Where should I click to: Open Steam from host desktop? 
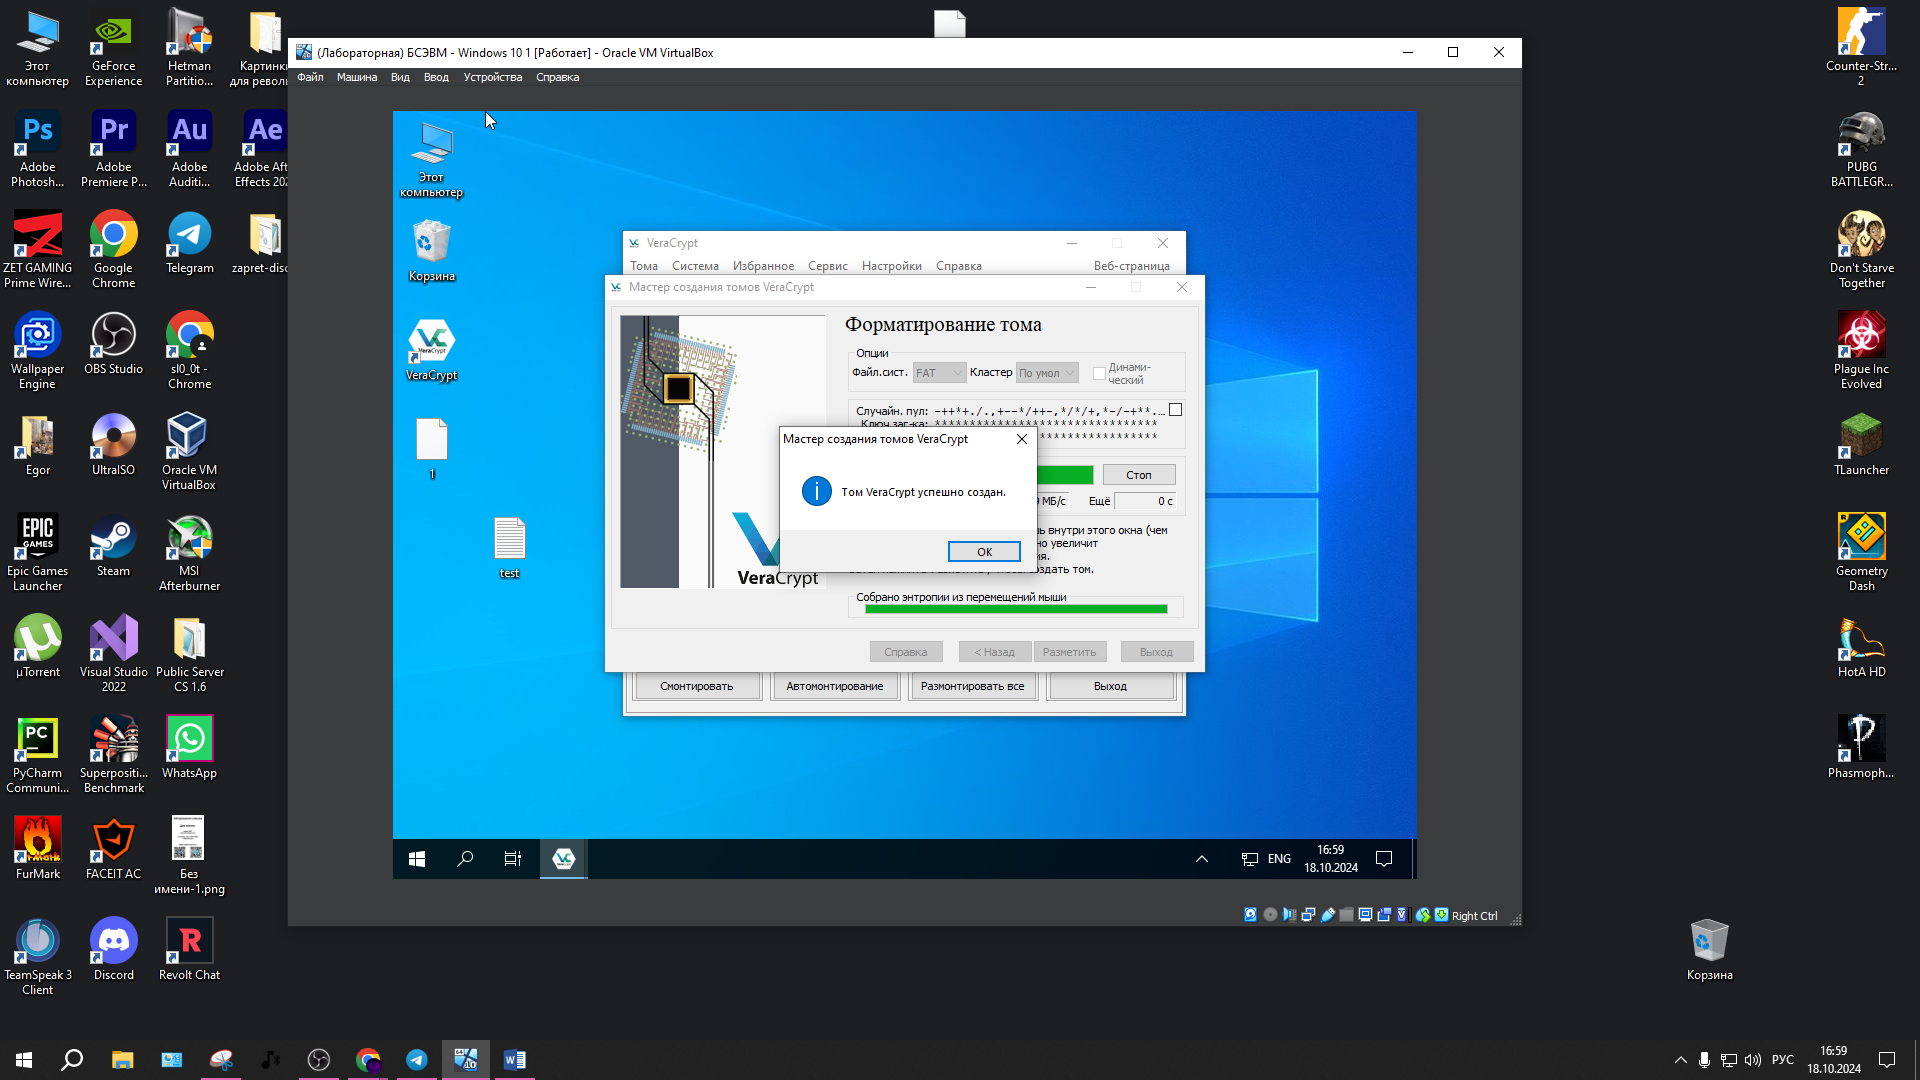point(113,547)
